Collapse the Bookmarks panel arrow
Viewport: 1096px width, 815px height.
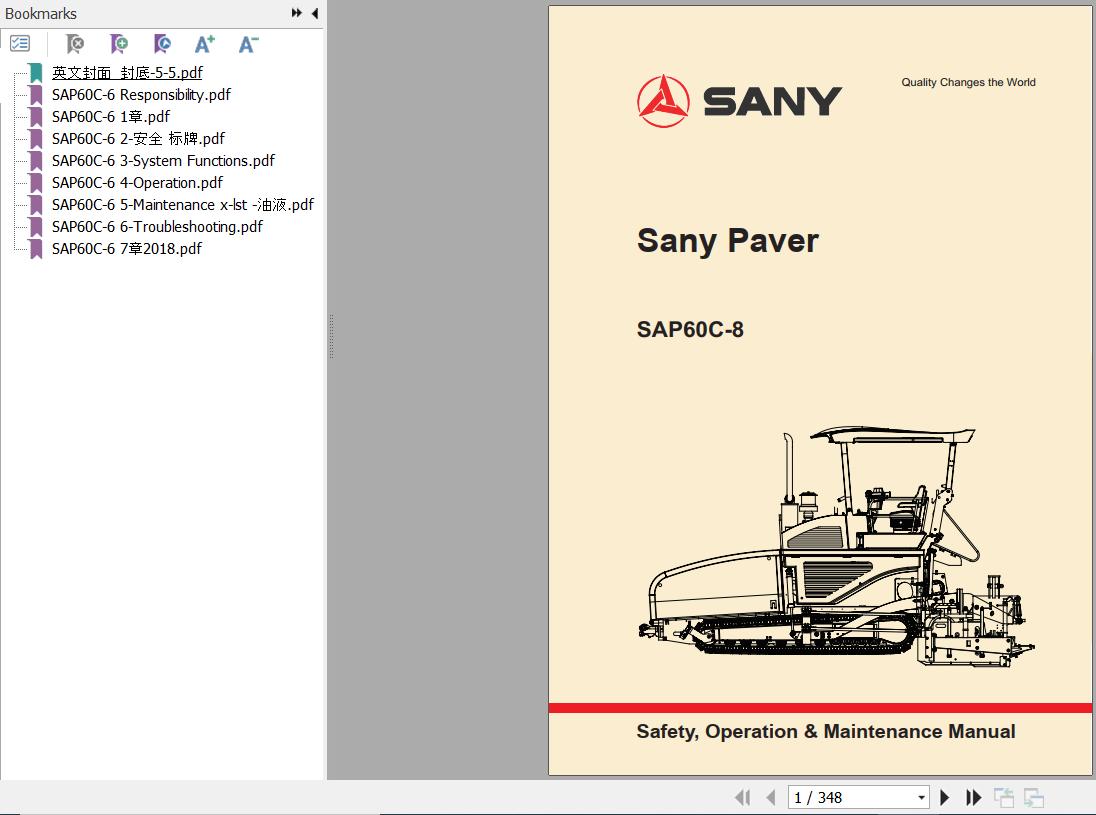315,13
